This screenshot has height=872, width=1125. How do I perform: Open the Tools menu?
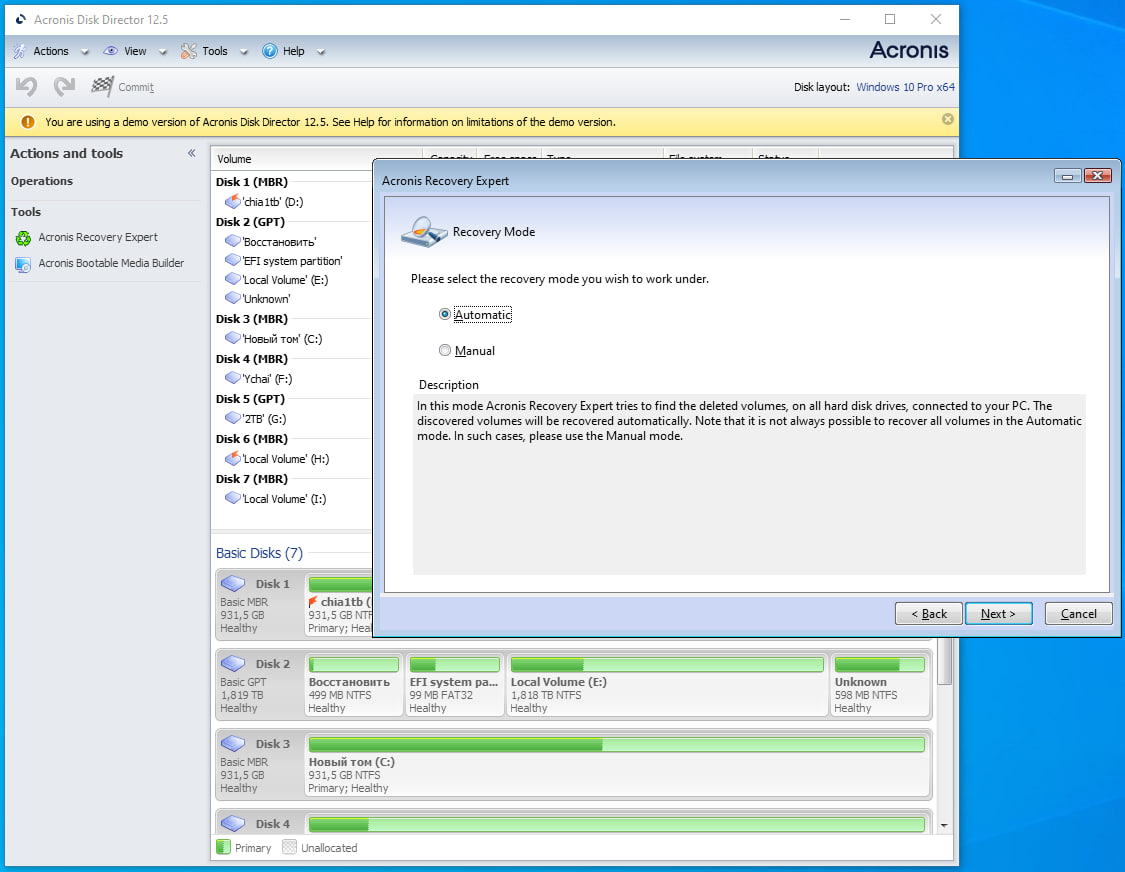tap(215, 51)
